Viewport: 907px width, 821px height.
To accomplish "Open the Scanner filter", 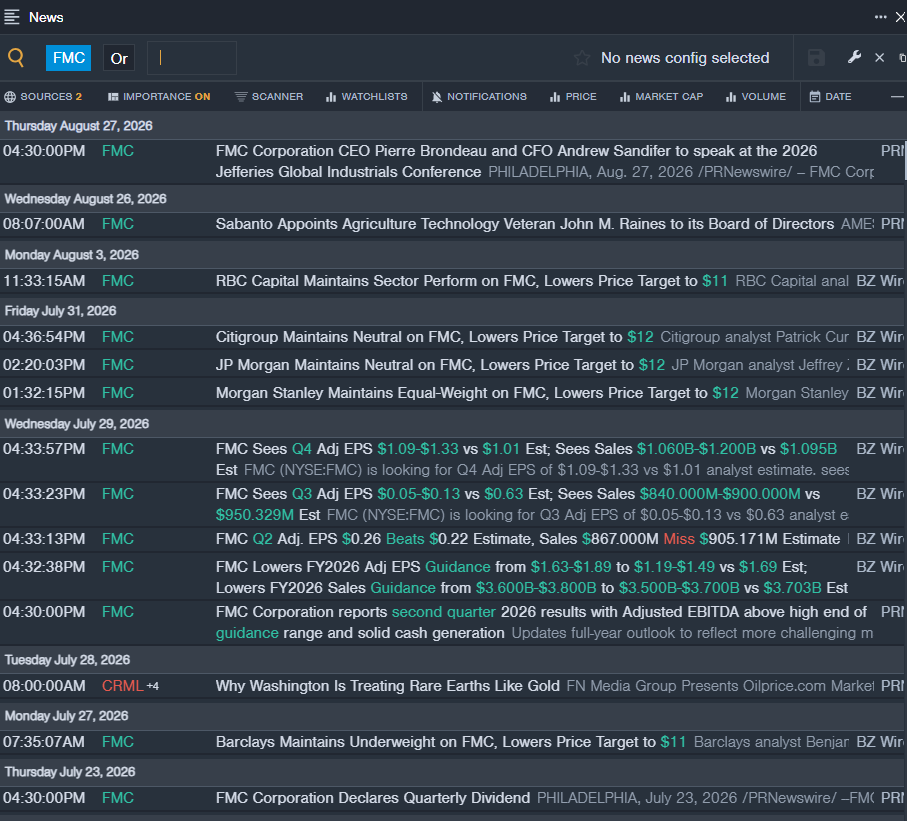I will [x=269, y=97].
